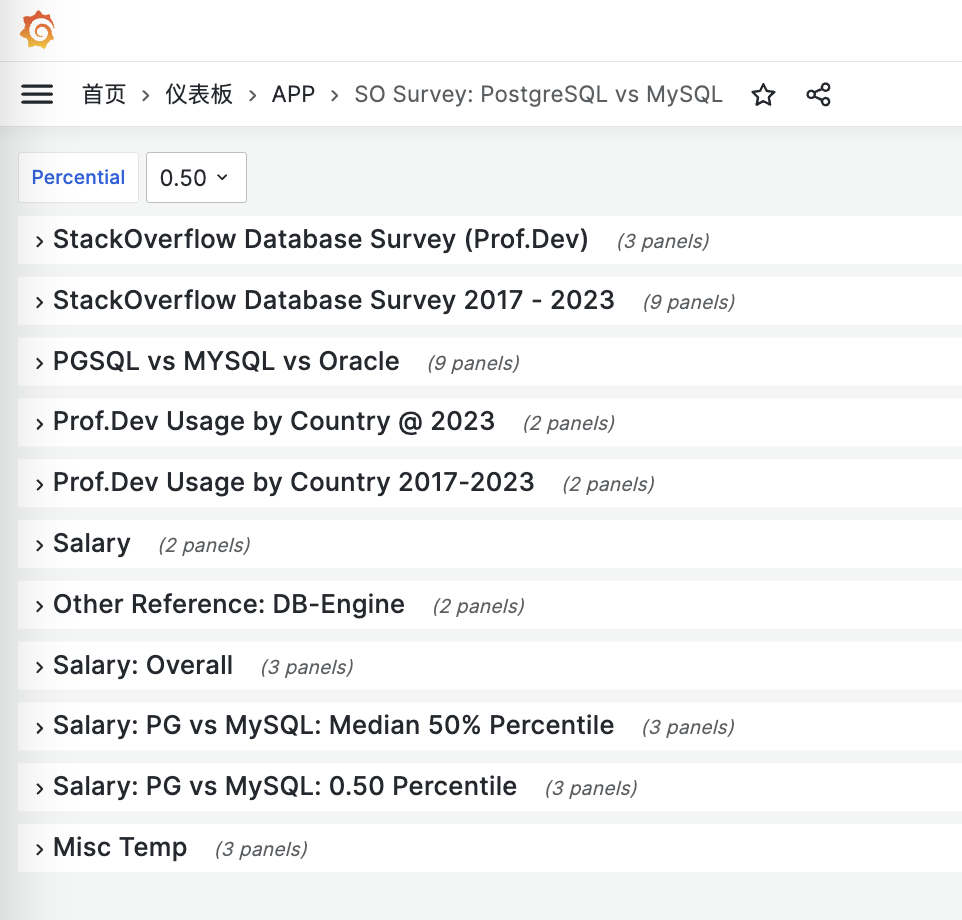Click the share dashboard icon
This screenshot has width=962, height=920.
(x=818, y=95)
